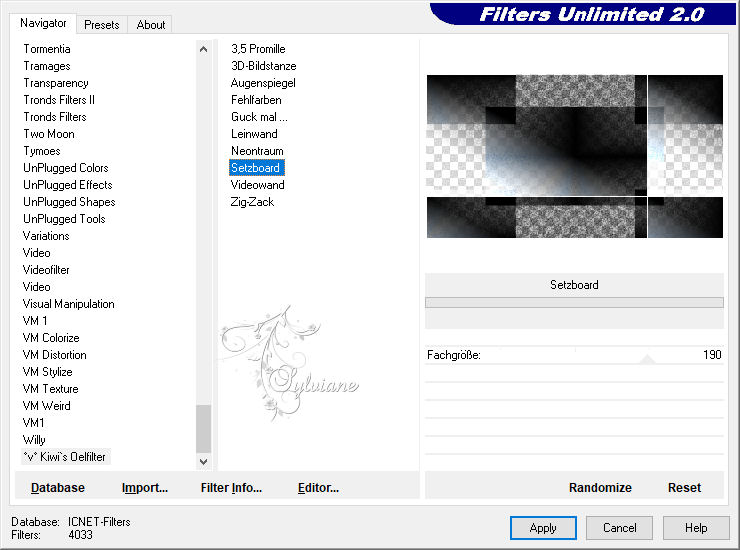Choose the 3D-Bildstanze filter
The height and width of the screenshot is (550, 740).
click(x=263, y=66)
